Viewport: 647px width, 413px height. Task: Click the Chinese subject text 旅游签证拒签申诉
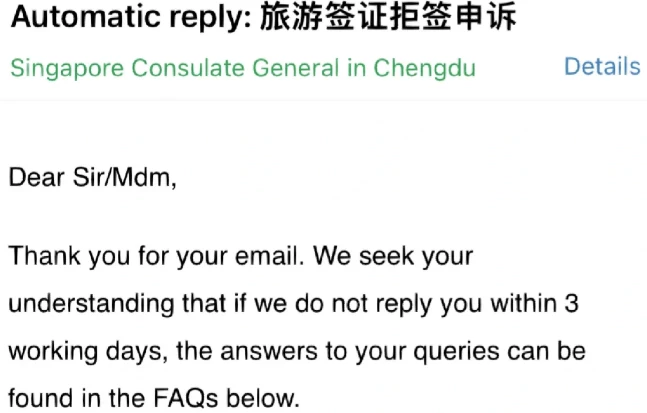[x=388, y=17]
